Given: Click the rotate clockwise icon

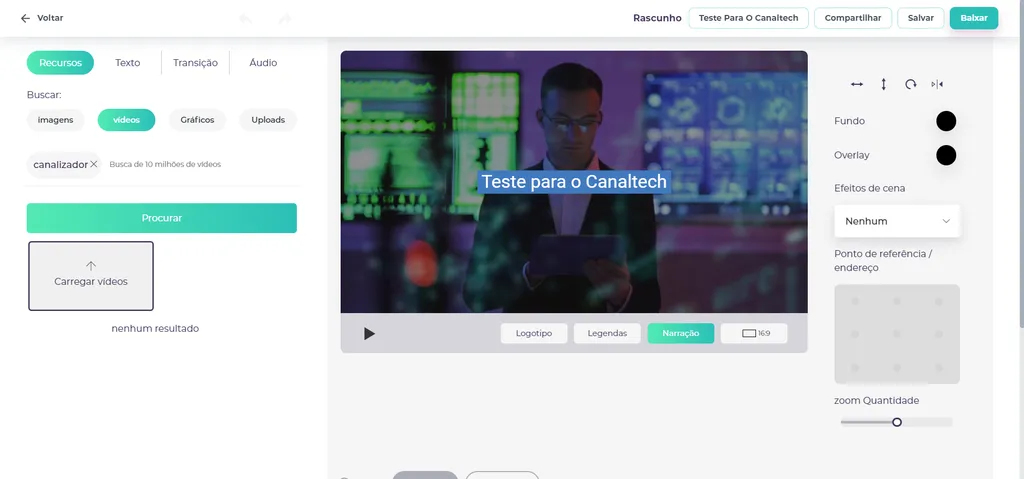Looking at the screenshot, I should pos(911,84).
